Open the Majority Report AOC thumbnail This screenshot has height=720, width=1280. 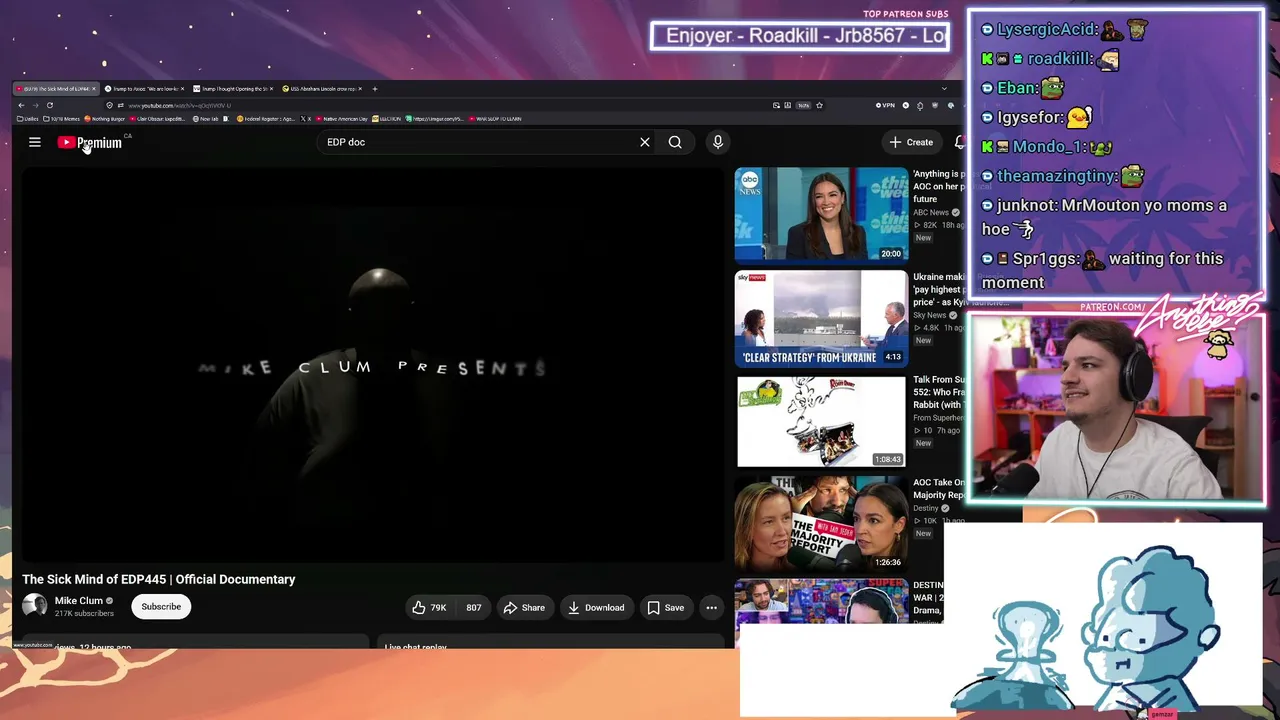tap(821, 523)
